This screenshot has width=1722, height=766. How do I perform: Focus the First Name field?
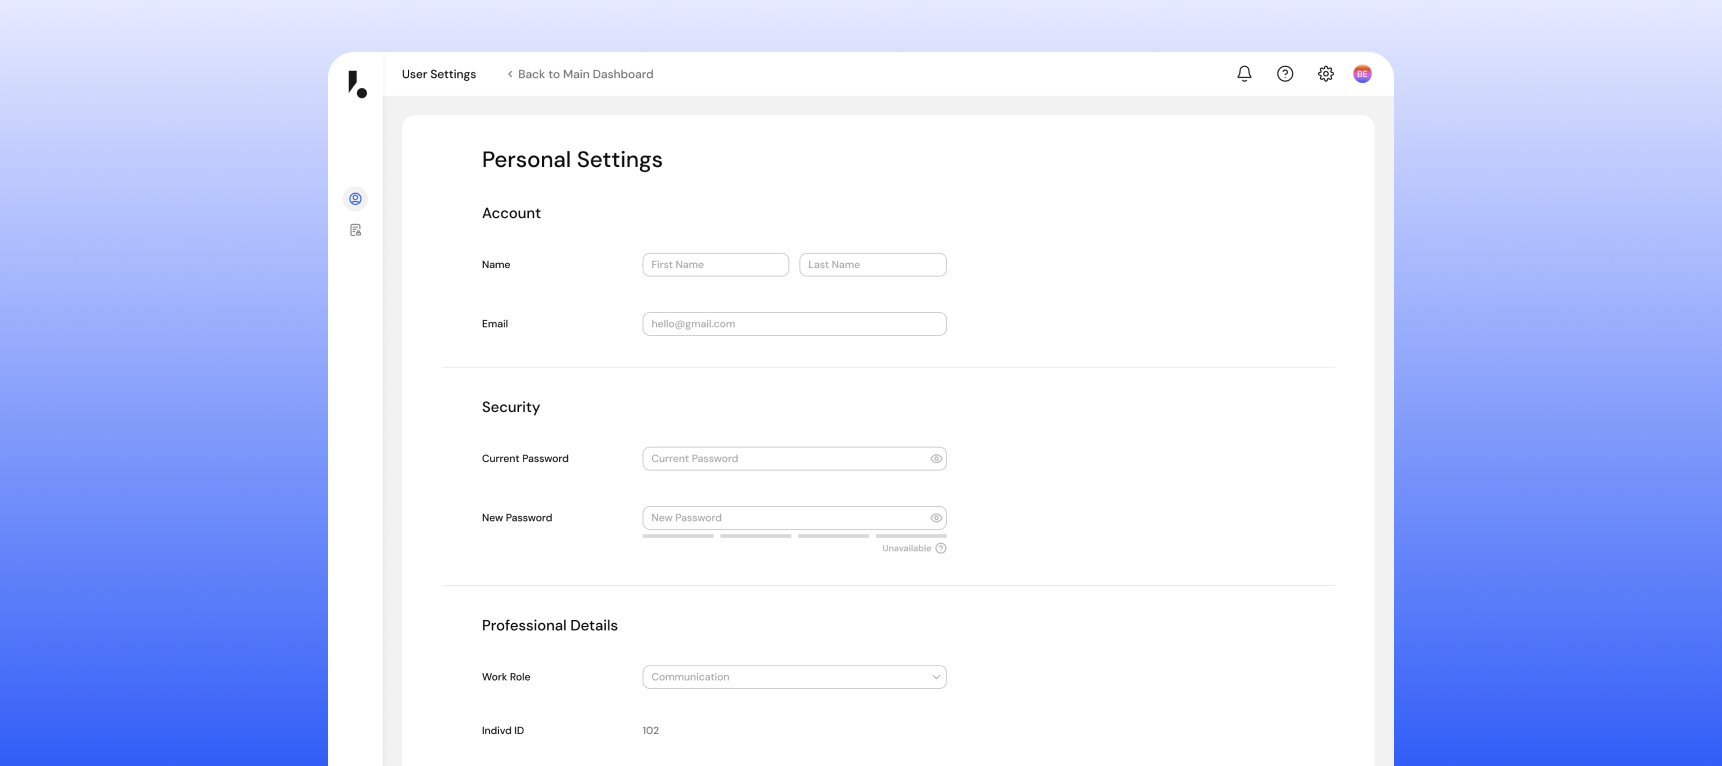[x=716, y=265]
